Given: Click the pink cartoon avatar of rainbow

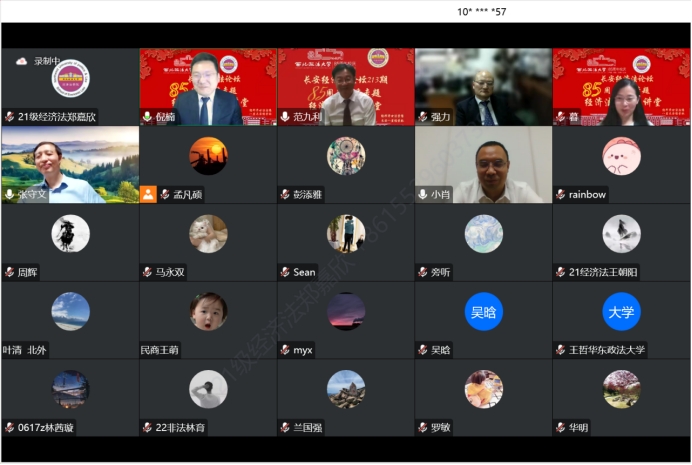Looking at the screenshot, I should [x=621, y=155].
